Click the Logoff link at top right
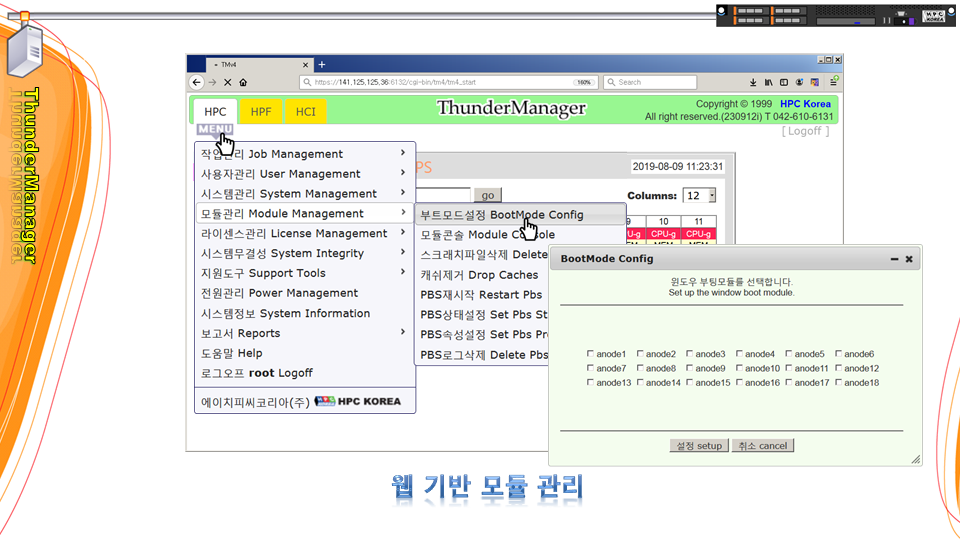This screenshot has height=540, width=960. point(805,131)
